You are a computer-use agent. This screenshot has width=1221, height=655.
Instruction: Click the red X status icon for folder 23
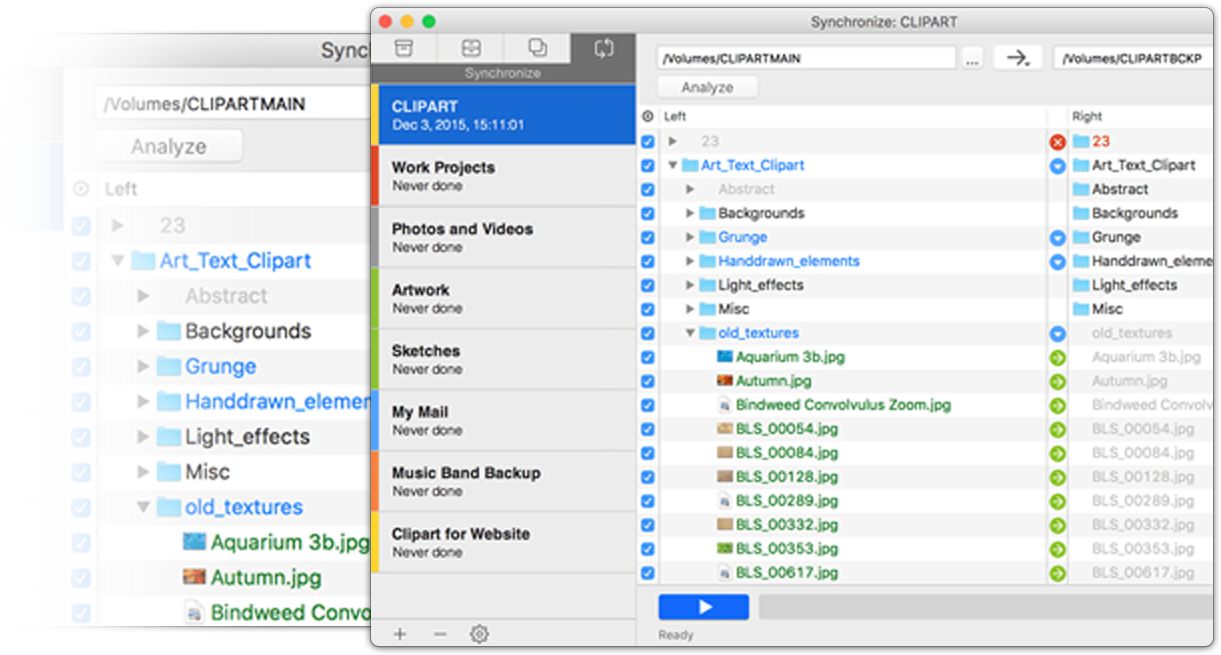point(1057,142)
